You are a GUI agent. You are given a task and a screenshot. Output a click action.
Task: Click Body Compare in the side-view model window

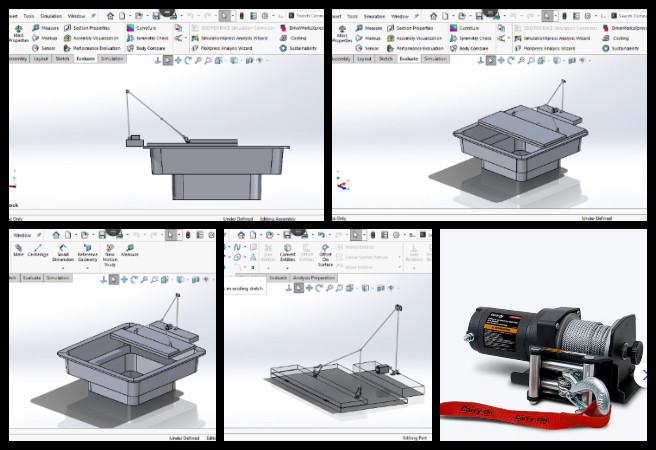(x=146, y=48)
